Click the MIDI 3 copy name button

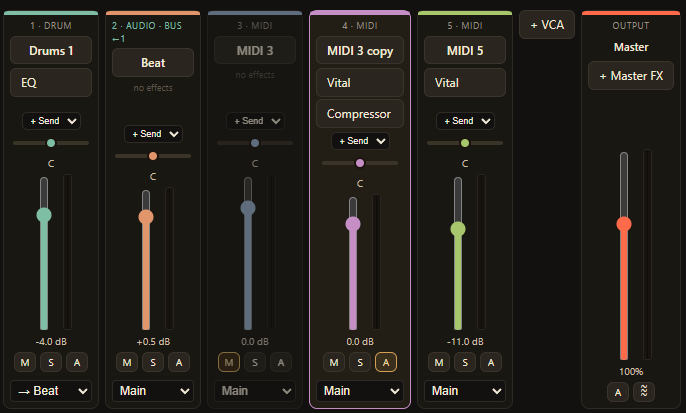(360, 51)
